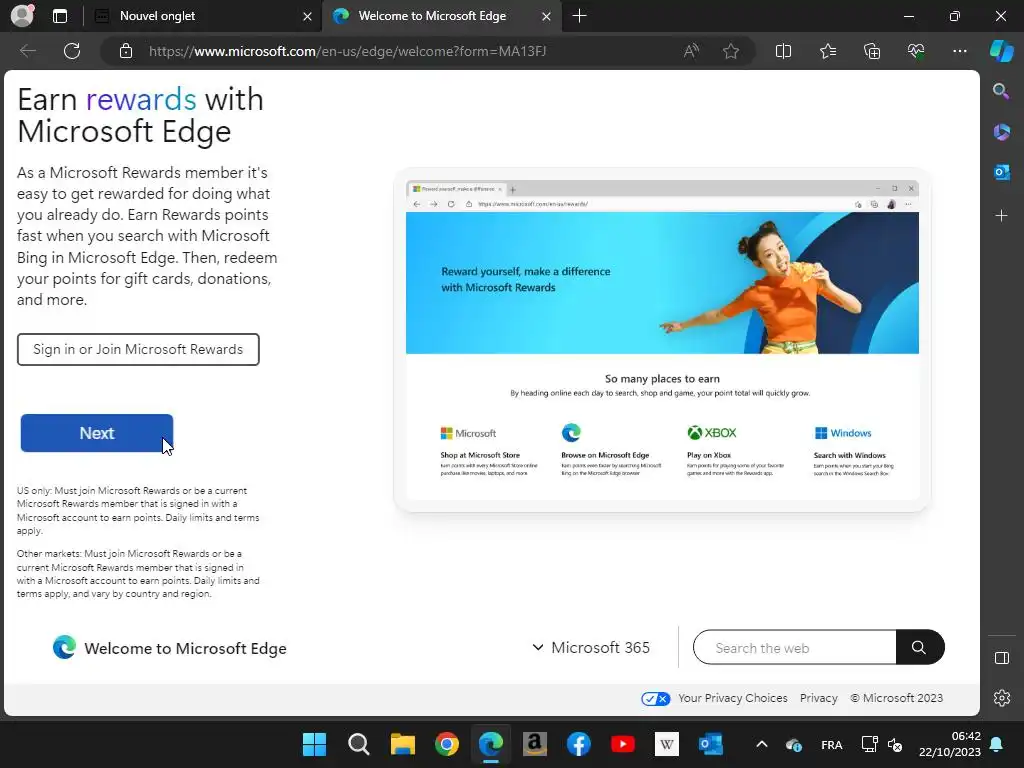Focus the Search the web field
This screenshot has height=768, width=1024.
click(795, 647)
